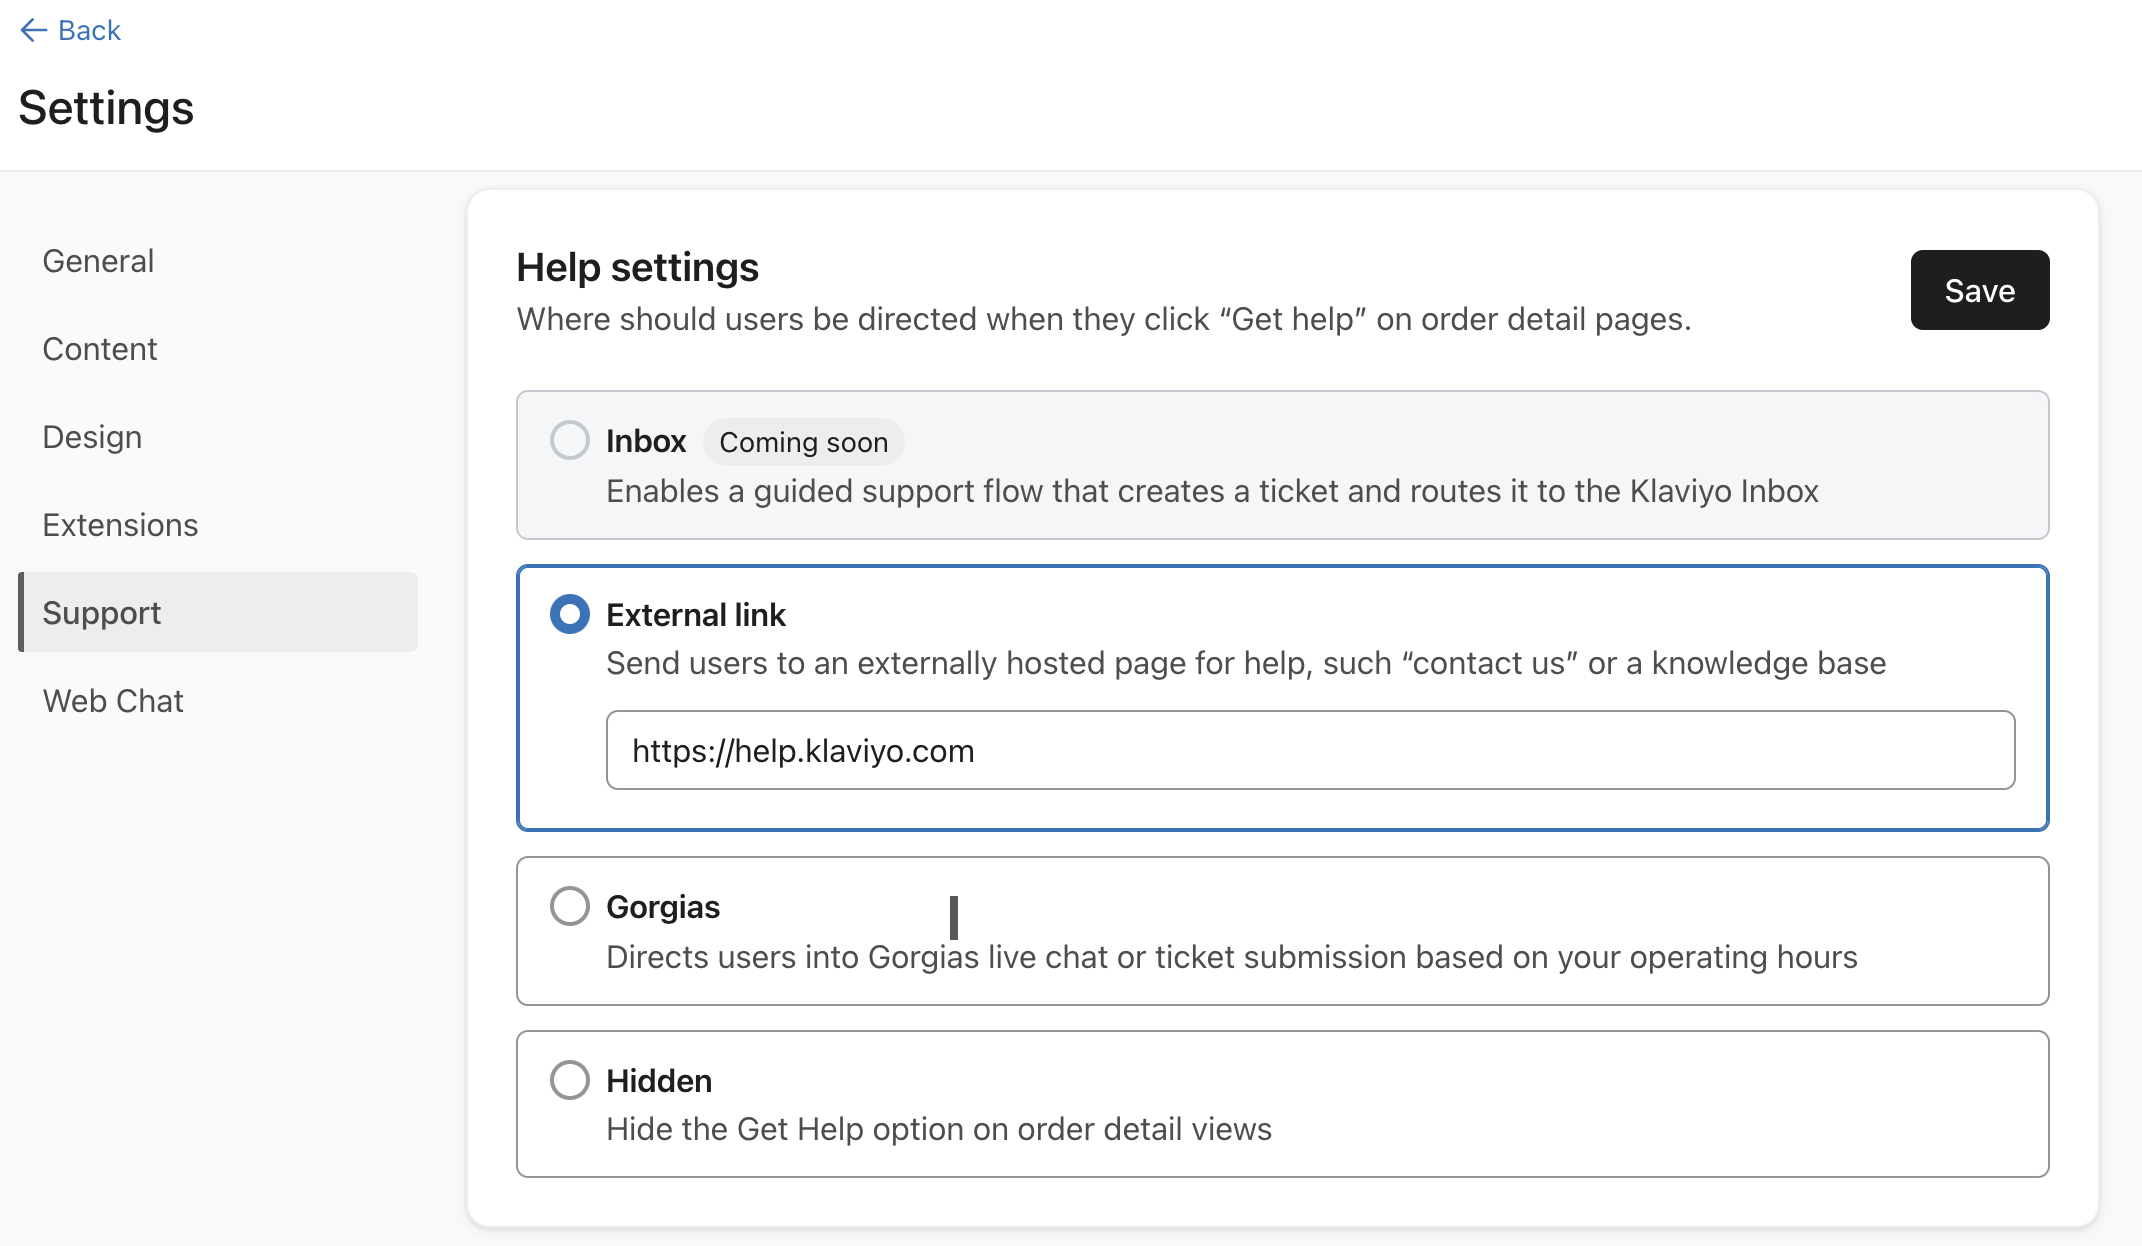Viewport: 2142px width, 1246px height.
Task: Select the External link radio button
Action: (x=568, y=614)
